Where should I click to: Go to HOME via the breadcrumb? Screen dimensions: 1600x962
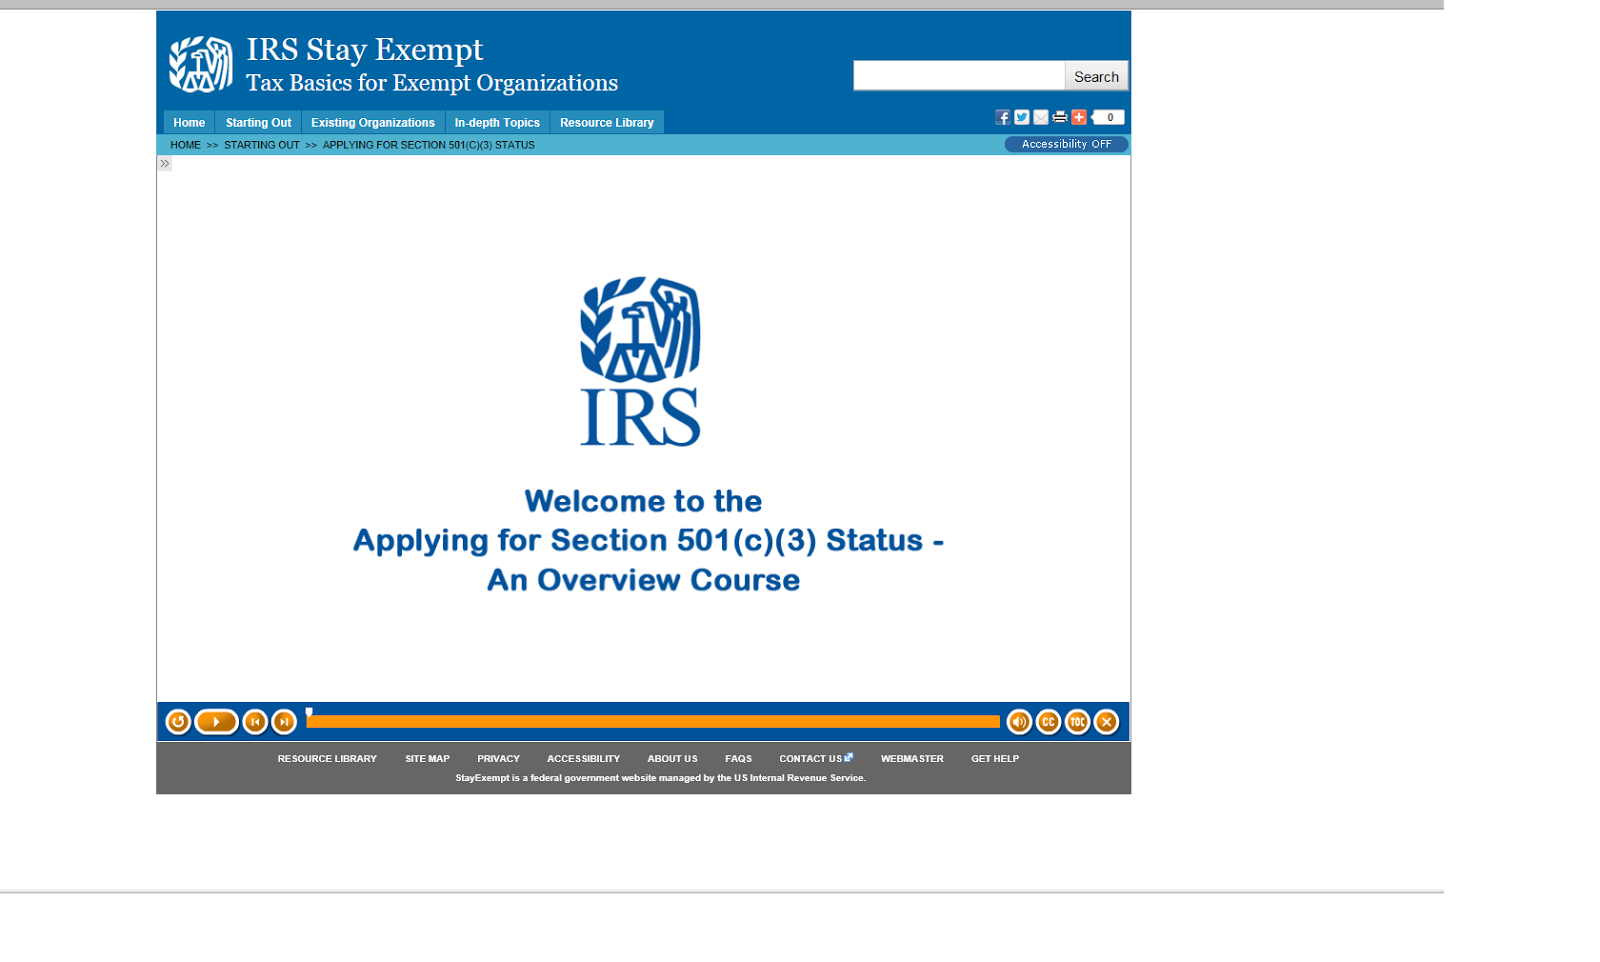185,145
